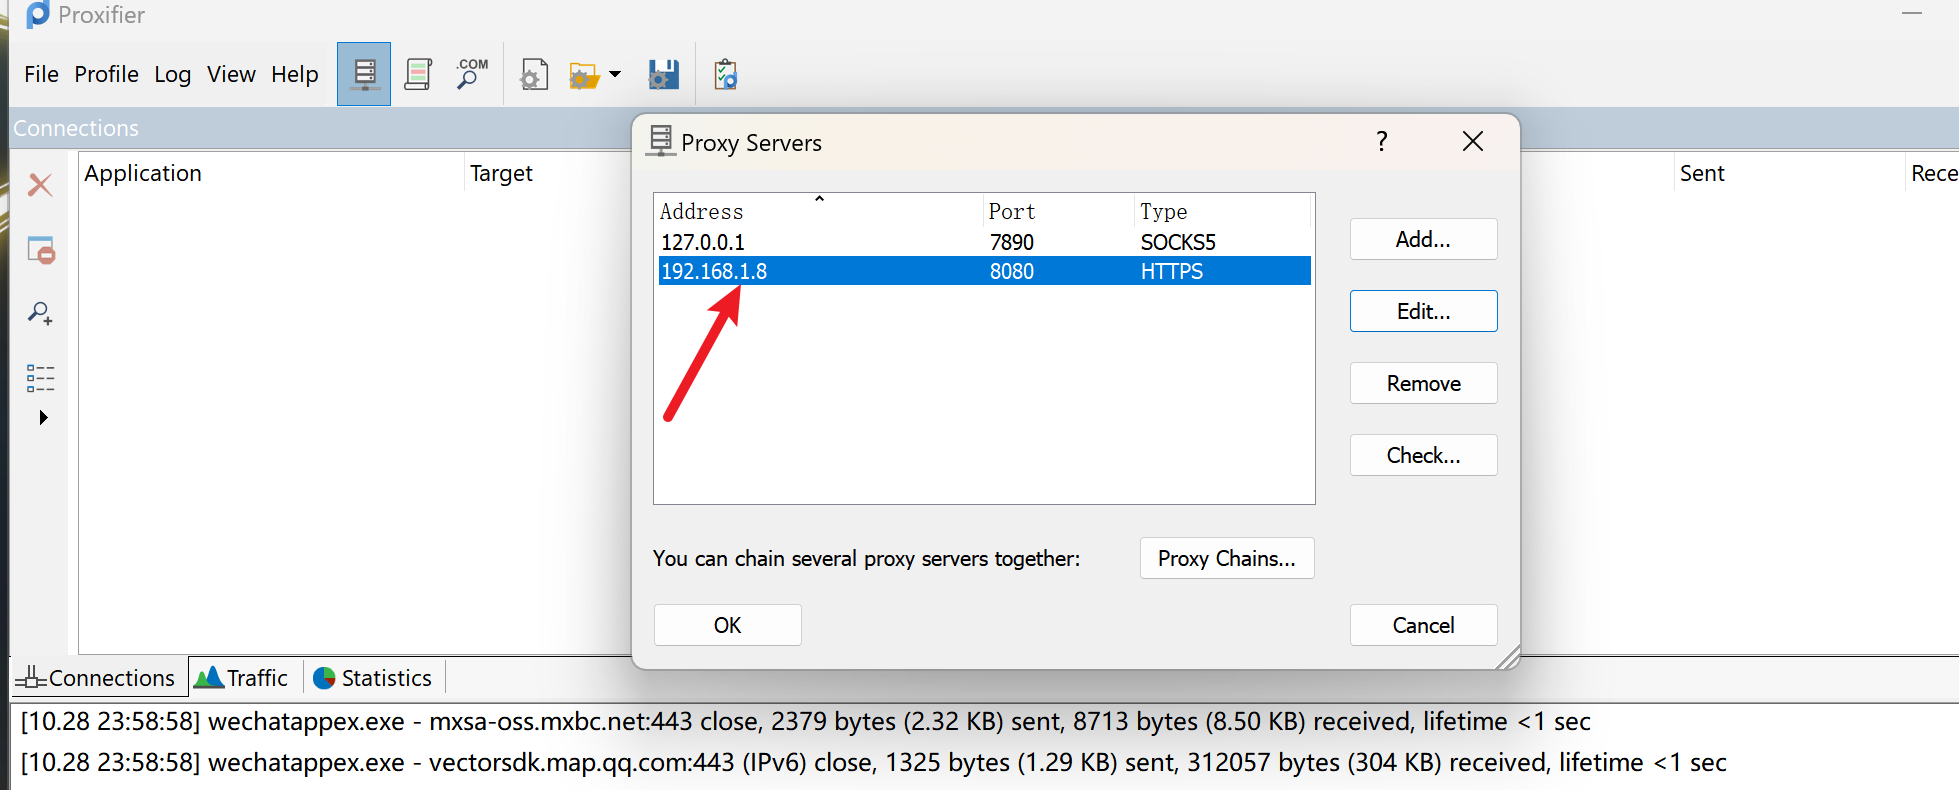Open the Log menu

tap(172, 74)
